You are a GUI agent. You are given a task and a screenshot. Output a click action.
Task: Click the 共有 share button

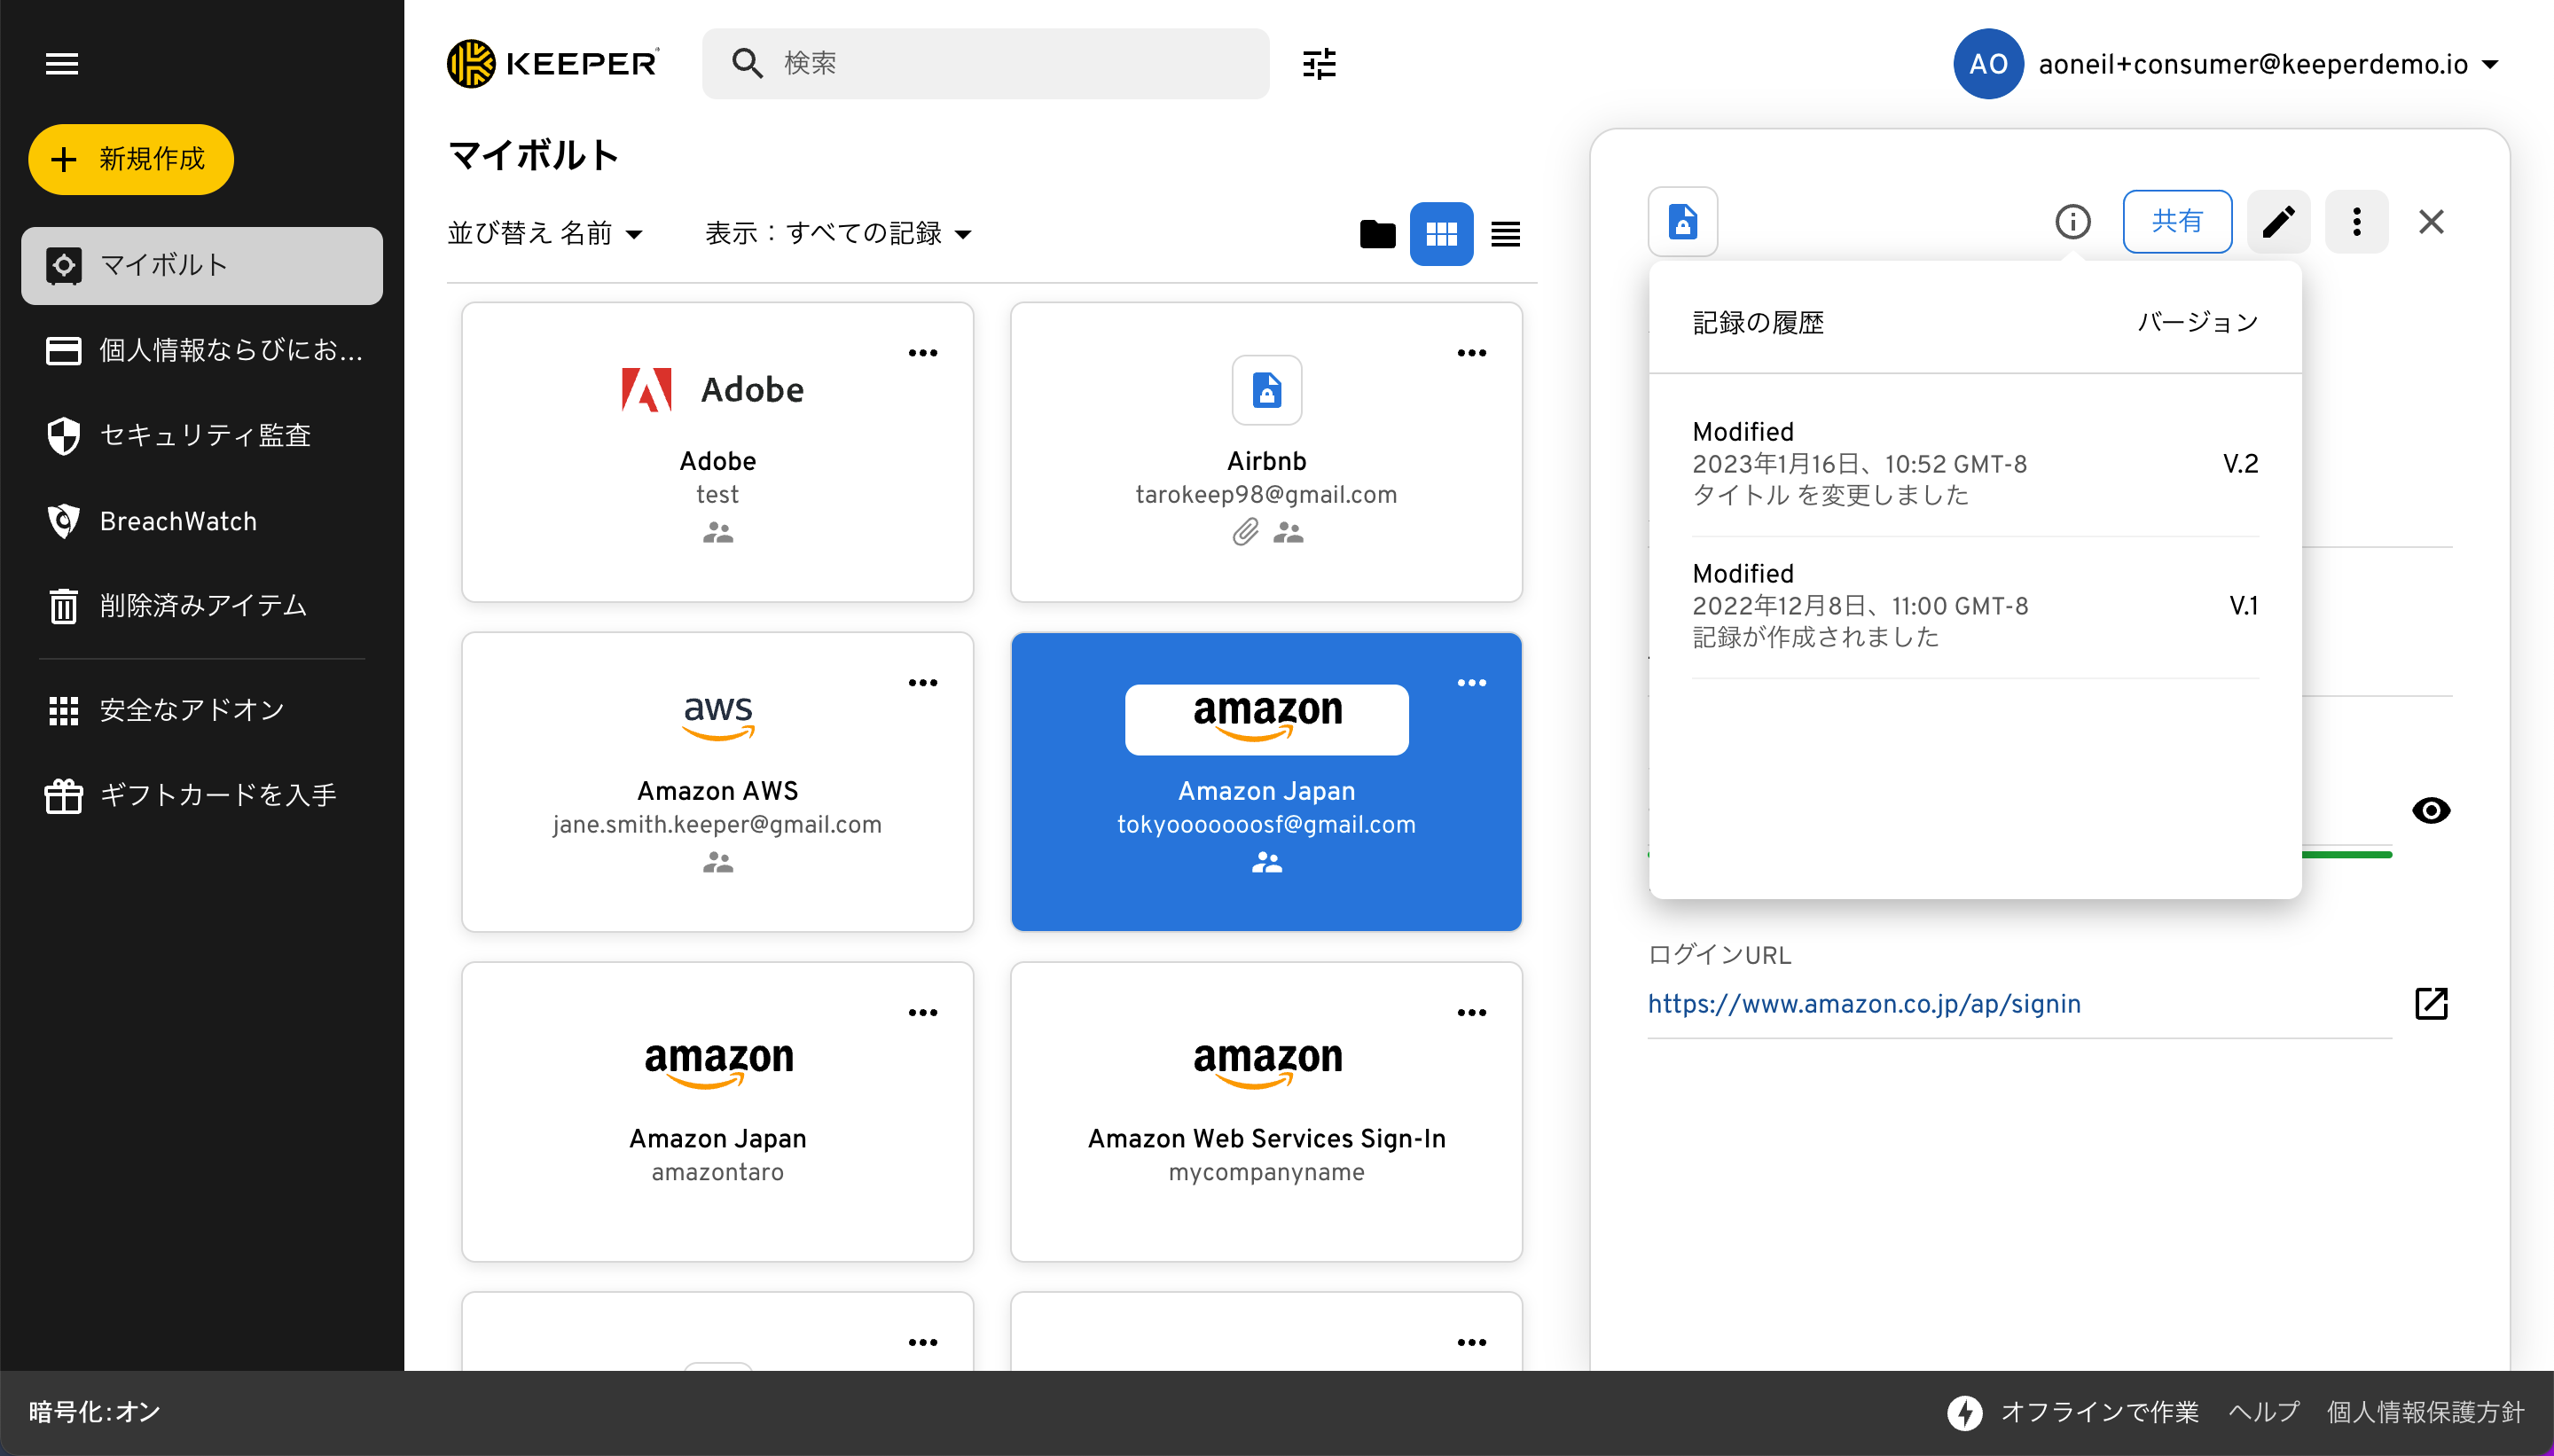coord(2176,221)
